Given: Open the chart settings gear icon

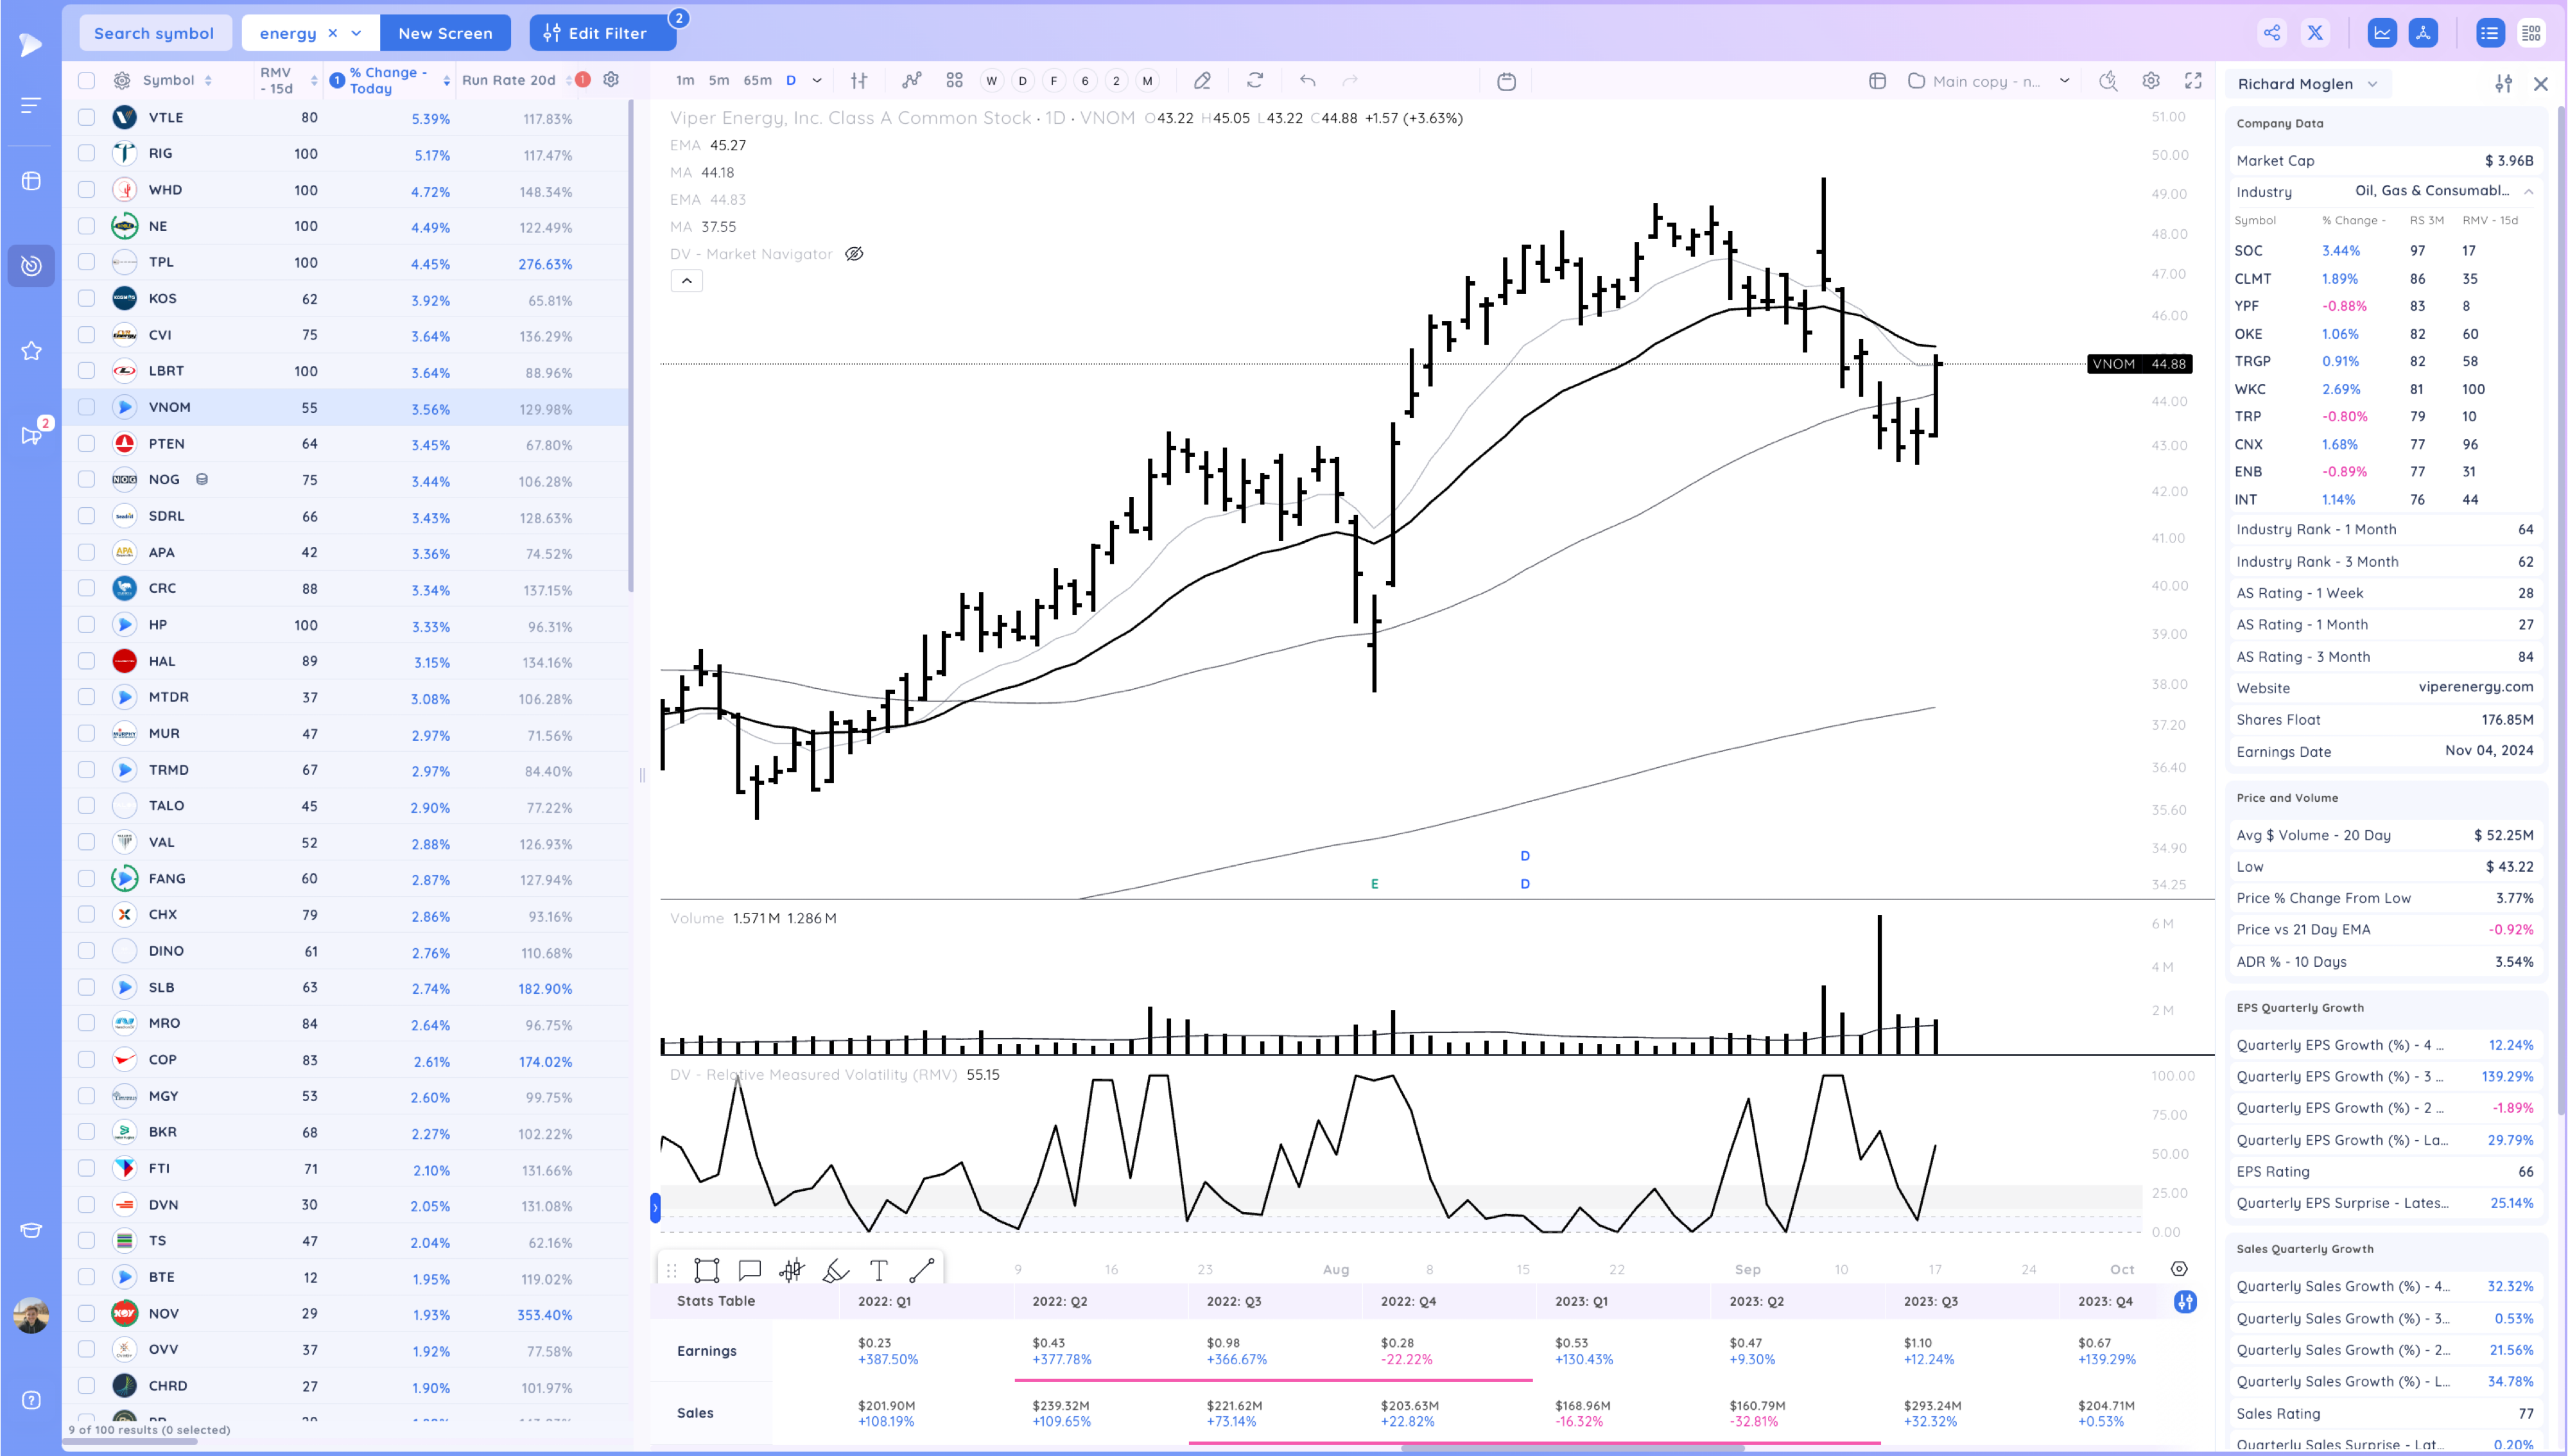Looking at the screenshot, I should pyautogui.click(x=2151, y=80).
